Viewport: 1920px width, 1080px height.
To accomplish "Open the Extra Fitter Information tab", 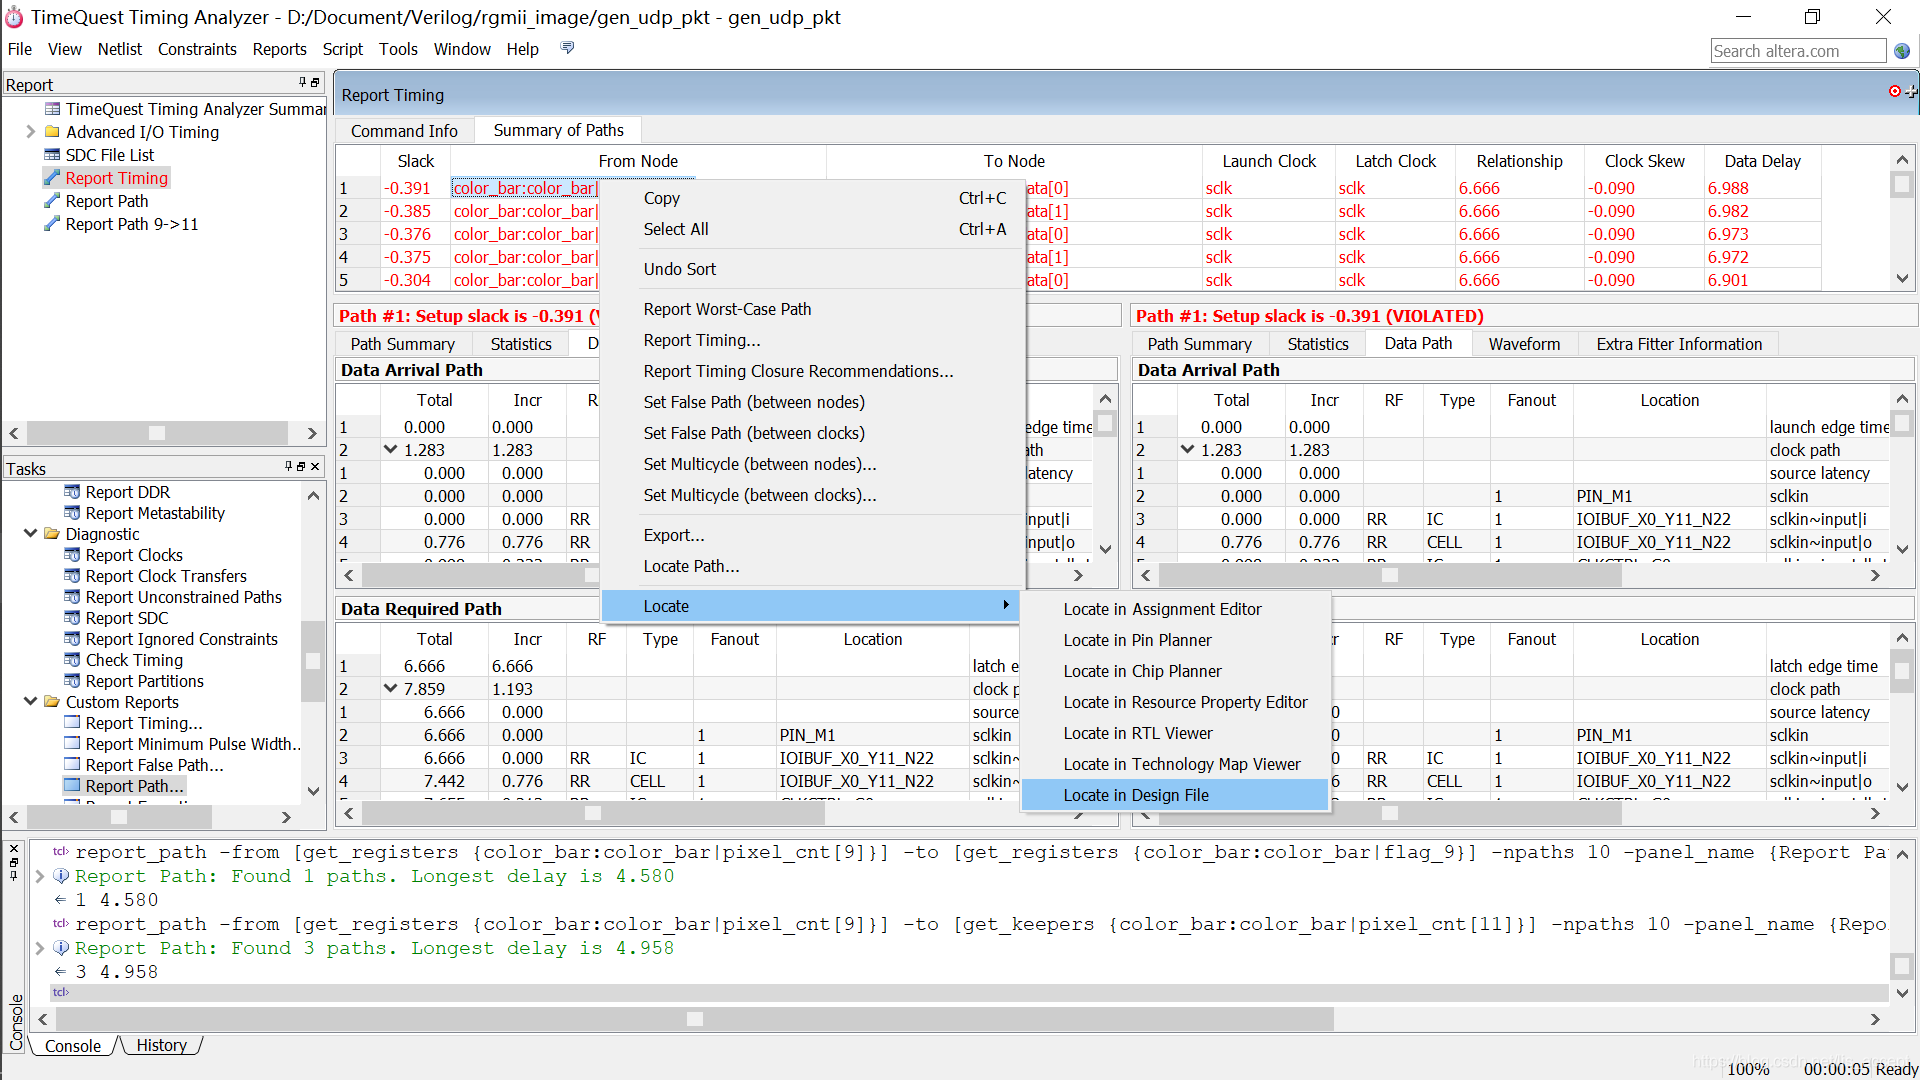I will tap(1679, 344).
